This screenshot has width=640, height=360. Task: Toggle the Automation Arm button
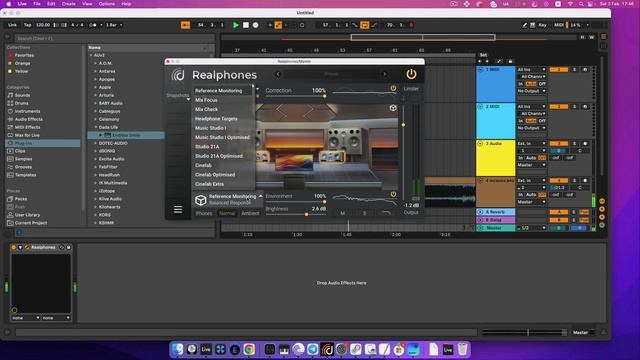pos(278,25)
